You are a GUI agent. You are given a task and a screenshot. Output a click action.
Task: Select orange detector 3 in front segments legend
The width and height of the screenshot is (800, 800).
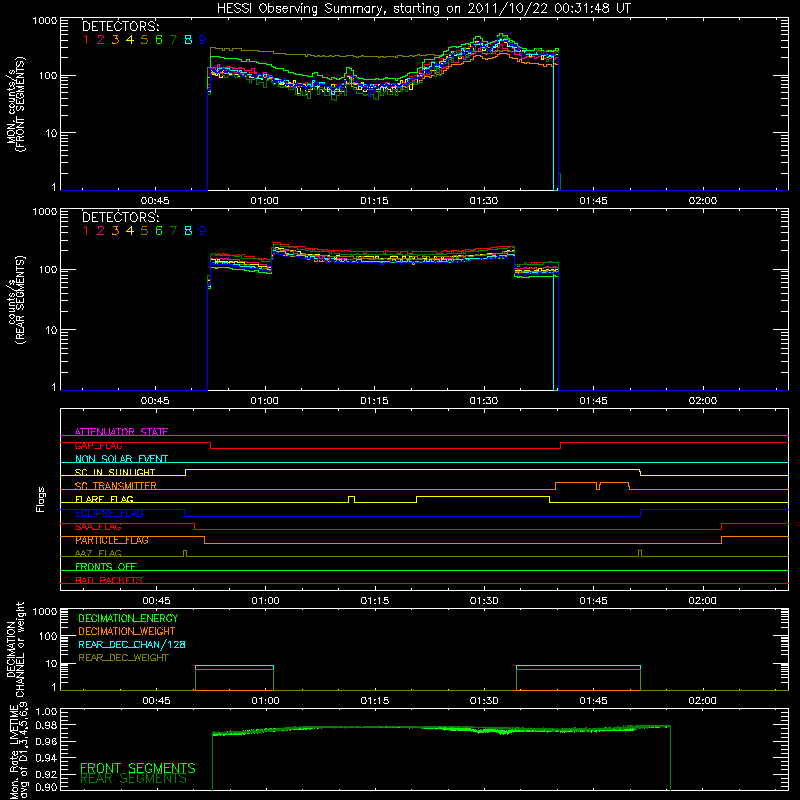click(115, 40)
